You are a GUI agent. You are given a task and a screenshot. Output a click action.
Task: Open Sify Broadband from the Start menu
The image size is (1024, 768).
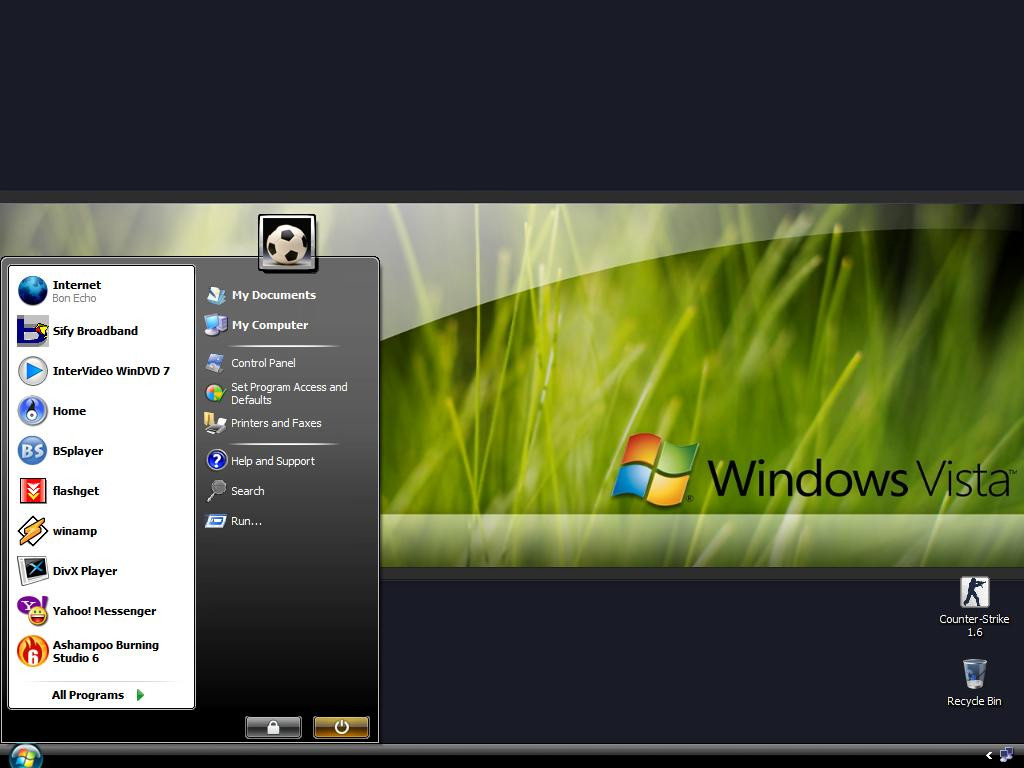click(x=94, y=331)
